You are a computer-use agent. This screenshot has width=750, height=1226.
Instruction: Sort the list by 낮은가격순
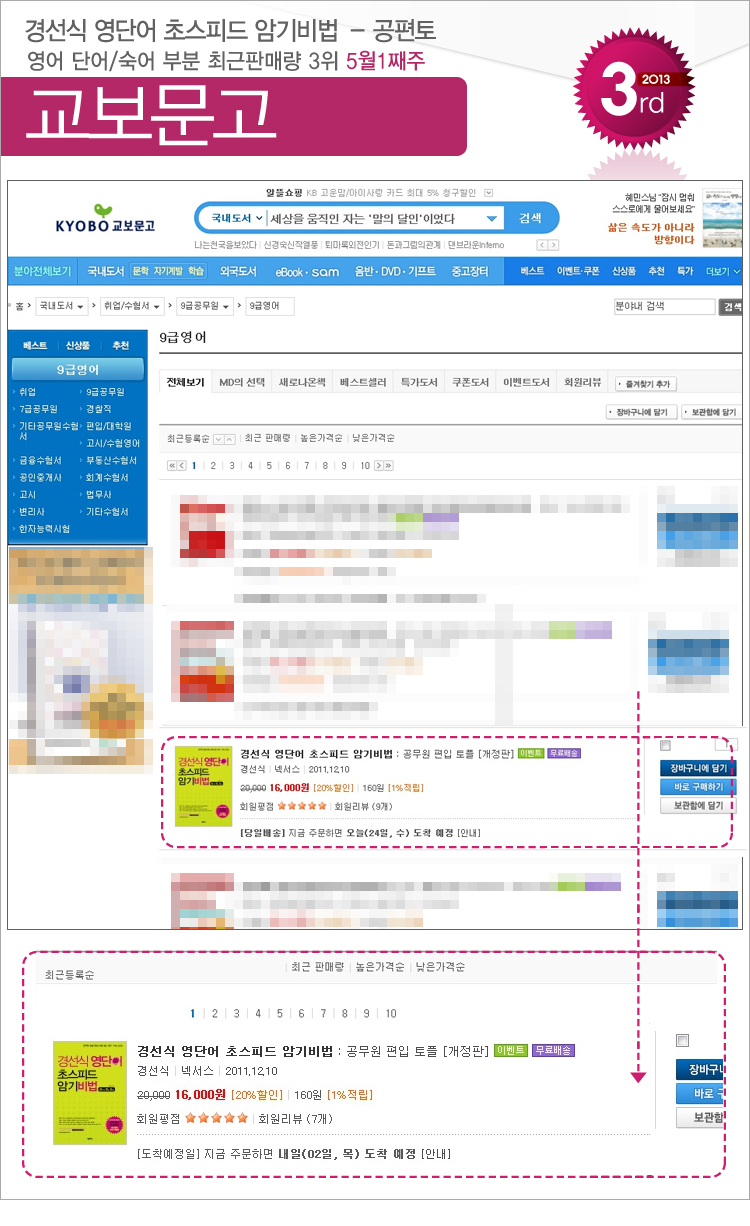point(372,439)
